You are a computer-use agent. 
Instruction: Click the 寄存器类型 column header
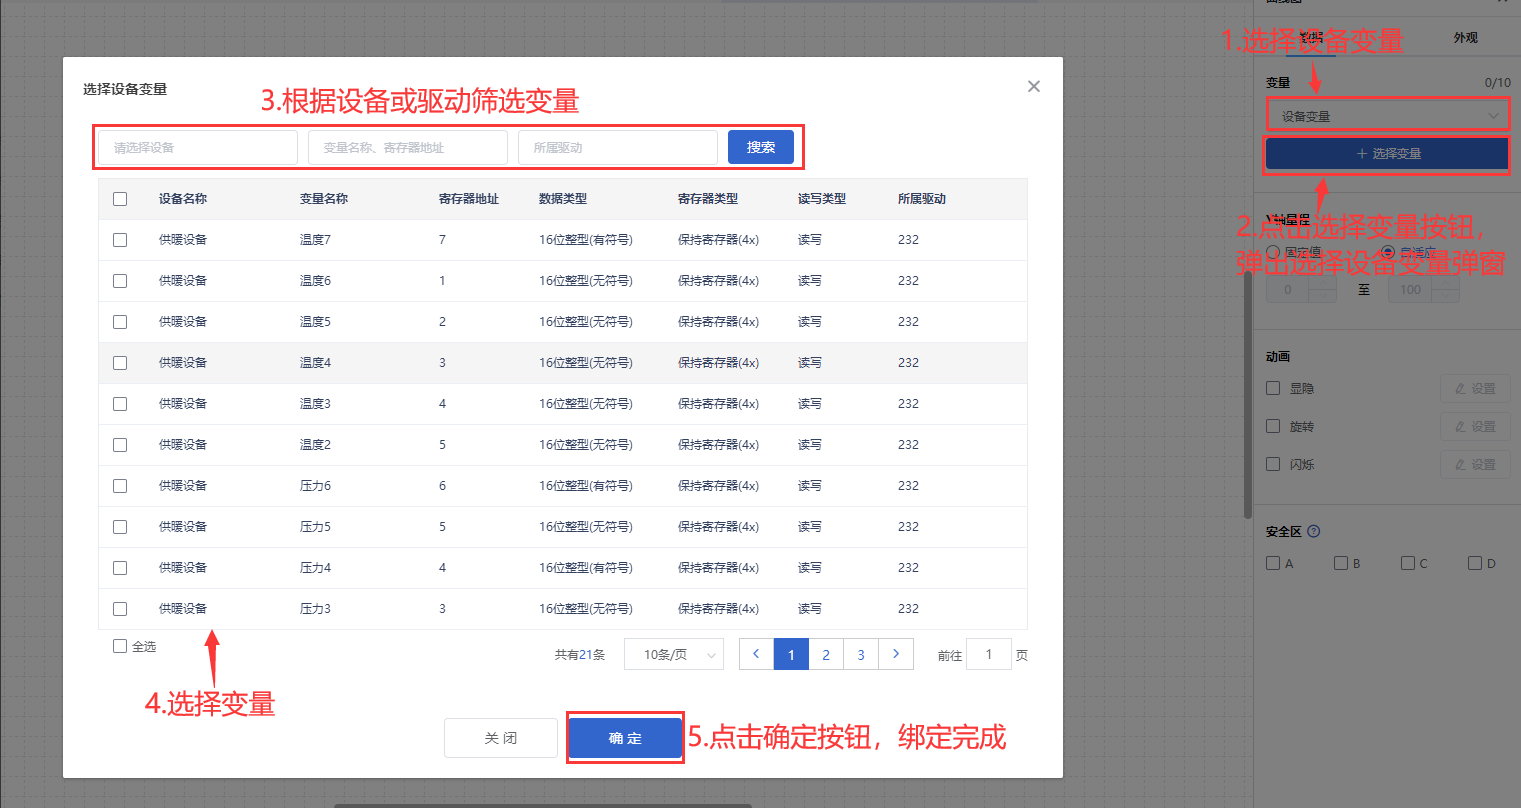click(708, 199)
